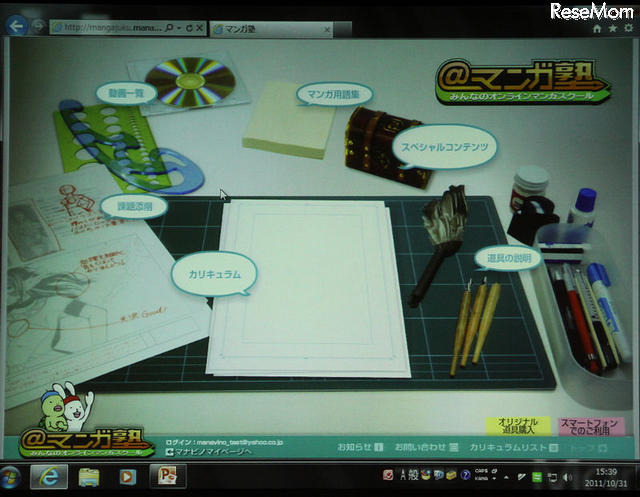Open the 動画一覧 speech bubble

pos(127,94)
